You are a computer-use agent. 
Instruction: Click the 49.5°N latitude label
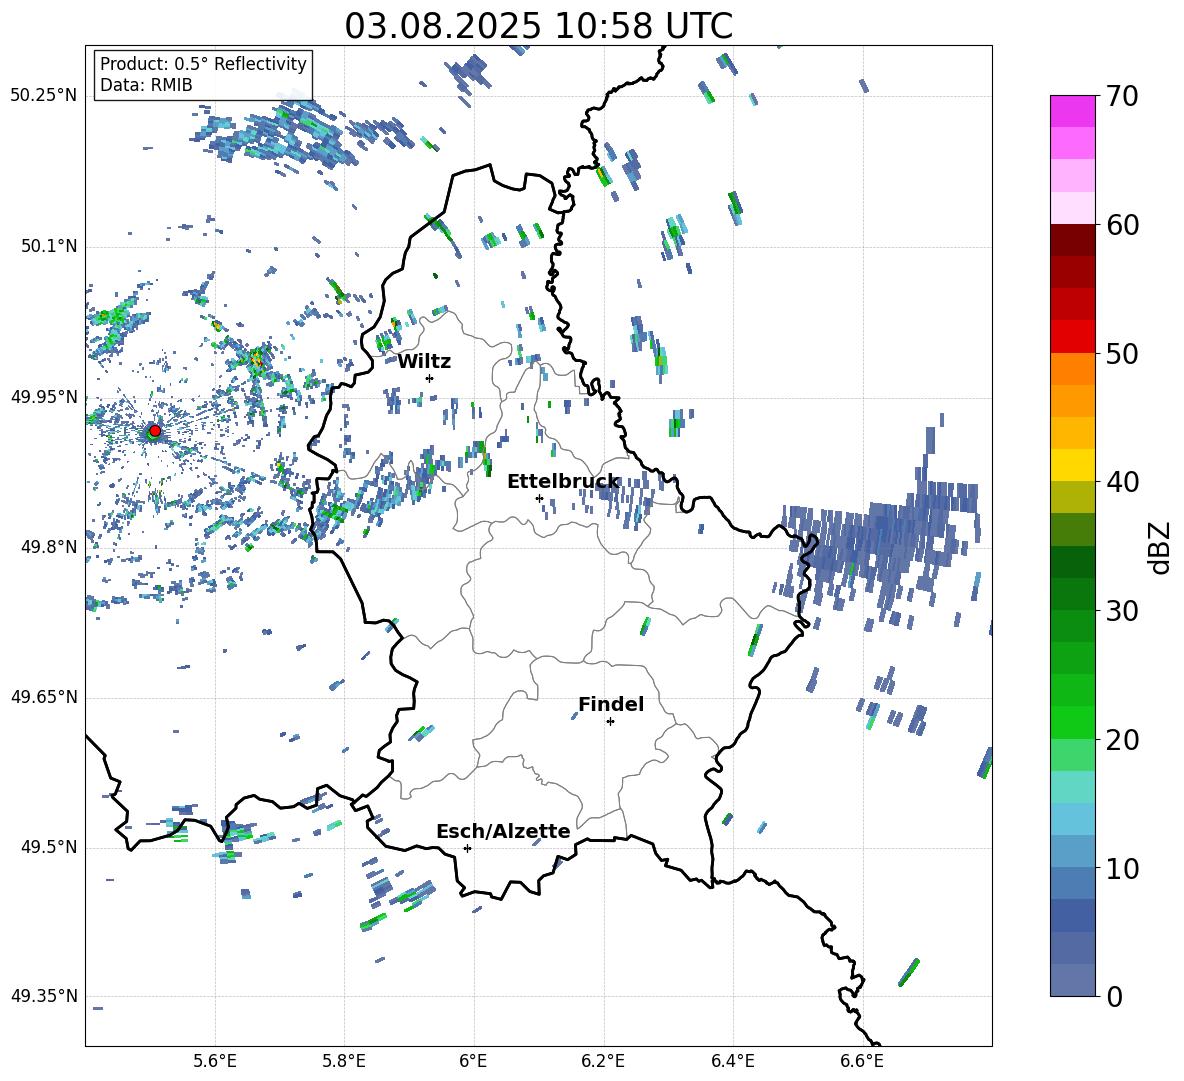(49, 847)
